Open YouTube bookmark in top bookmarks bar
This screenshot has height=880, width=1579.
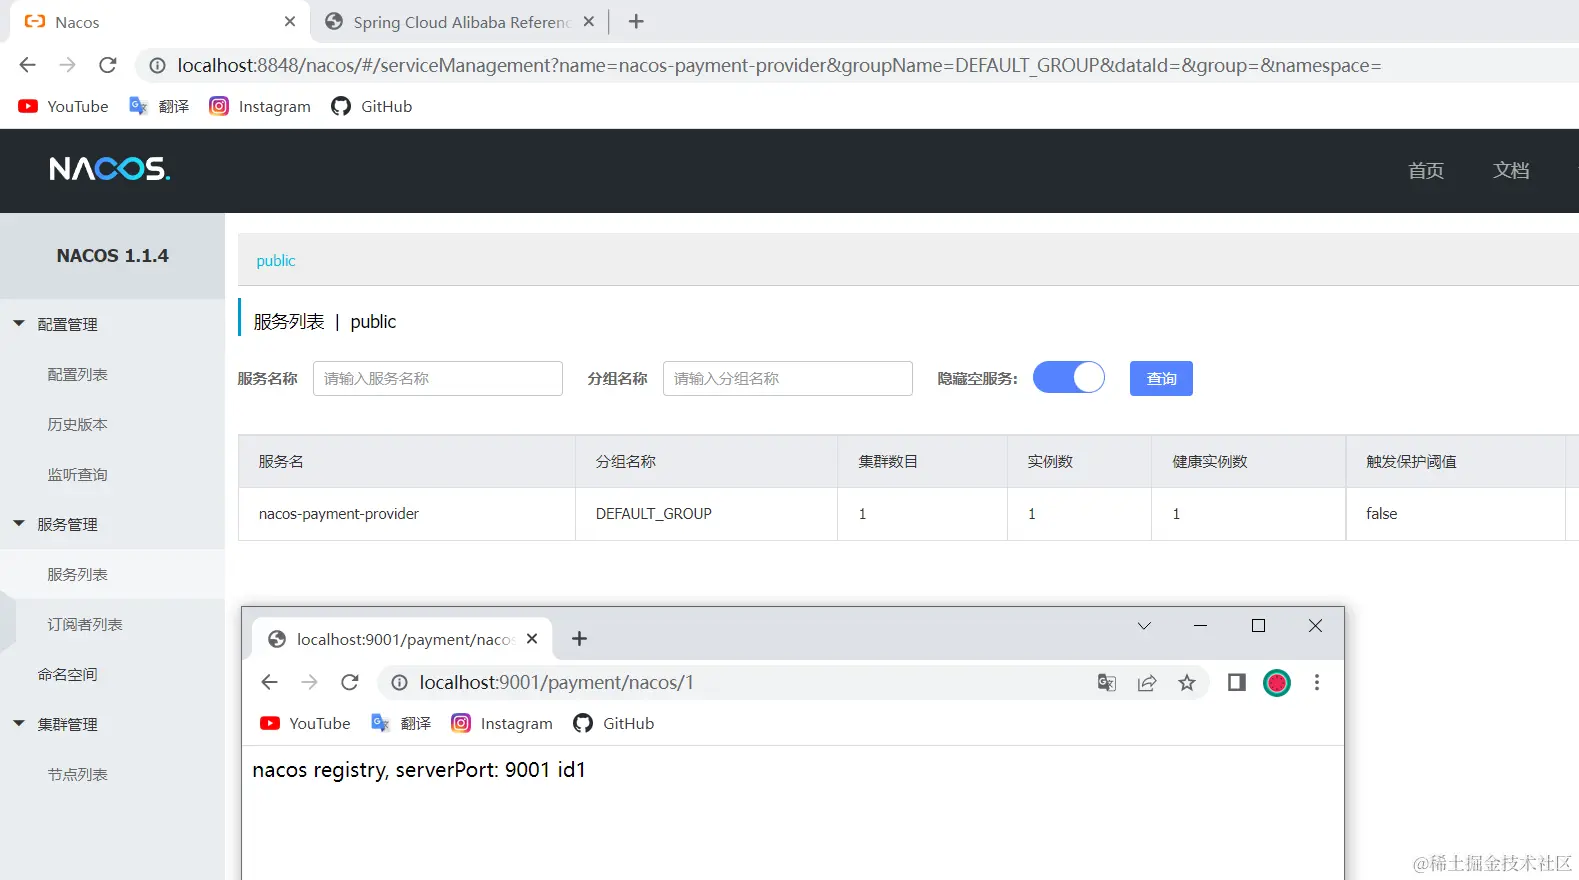63,106
